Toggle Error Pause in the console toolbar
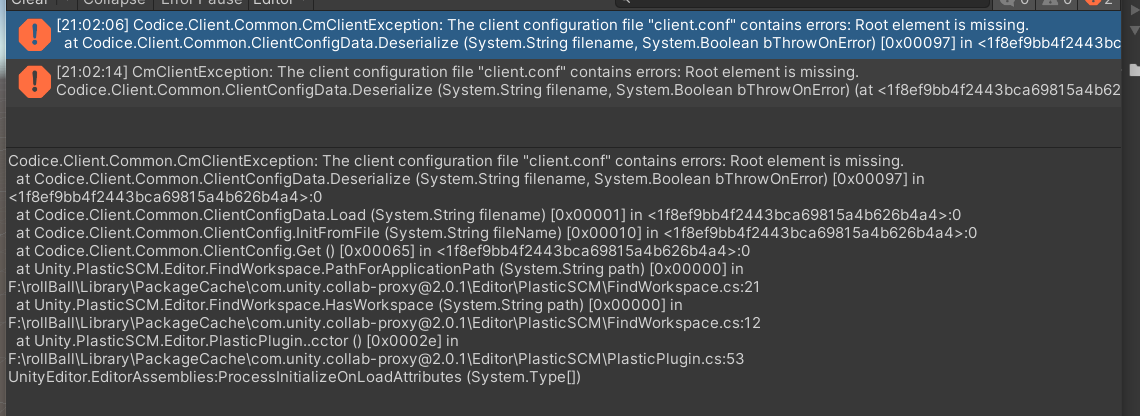Viewport: 1140px width, 416px height. [201, 3]
